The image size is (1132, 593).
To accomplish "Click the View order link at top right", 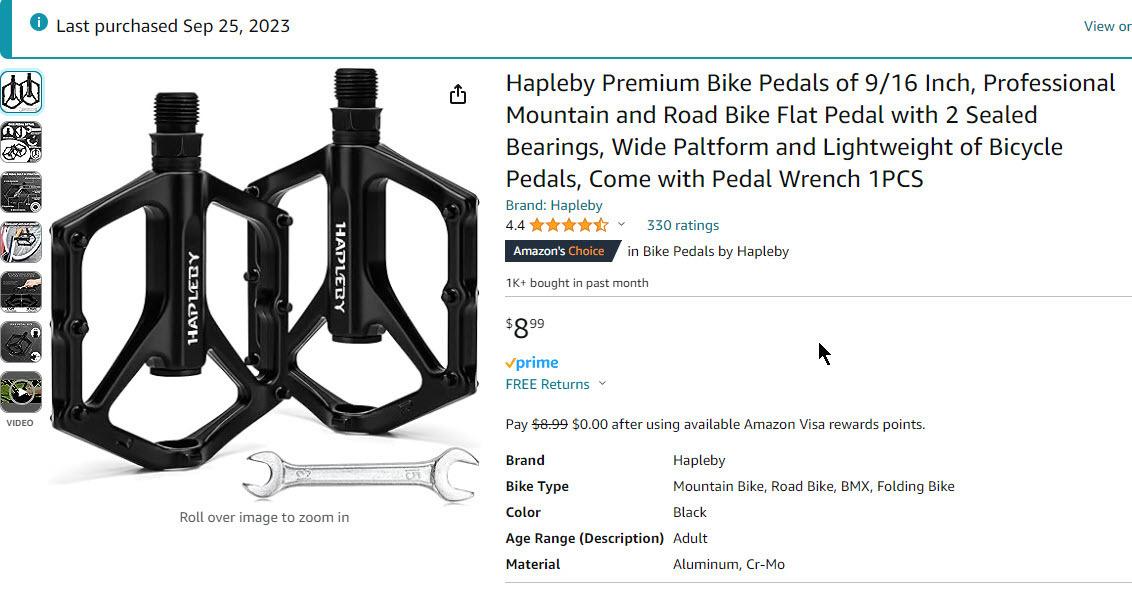I will click(1107, 26).
